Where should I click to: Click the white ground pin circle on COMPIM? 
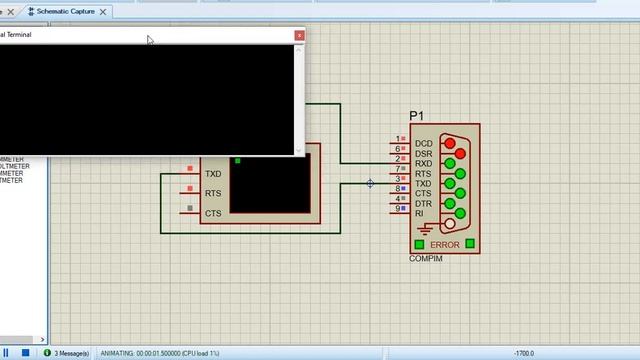pos(450,224)
